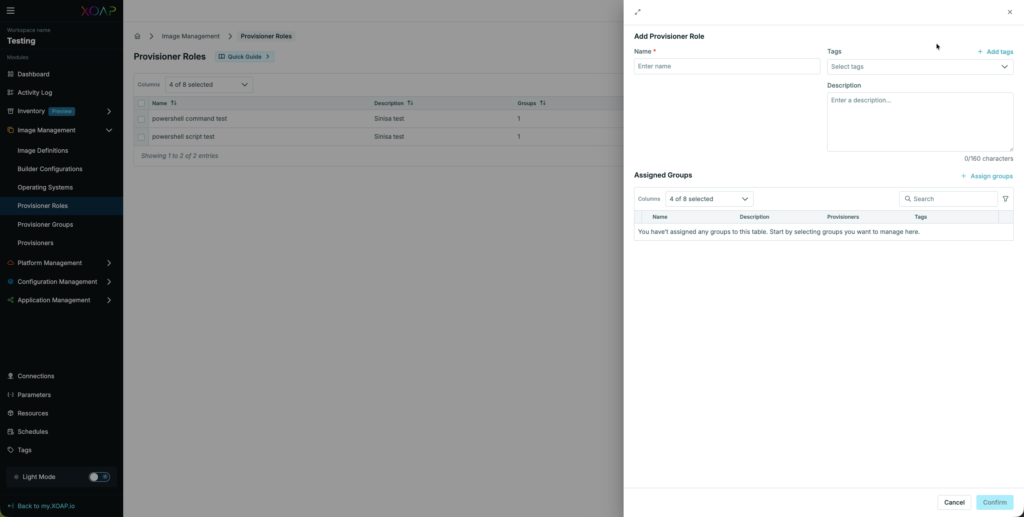Open Assigned Groups columns dropdown

coord(709,199)
